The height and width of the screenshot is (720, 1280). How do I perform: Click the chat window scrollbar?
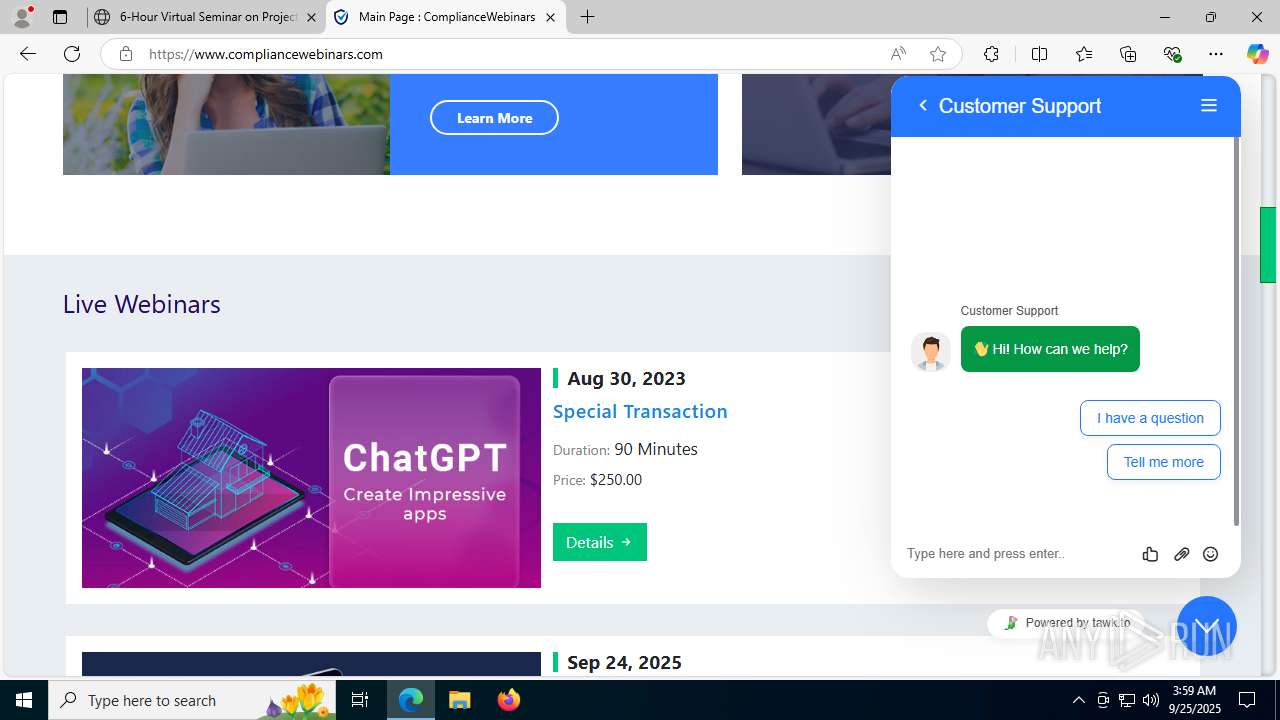point(1236,332)
